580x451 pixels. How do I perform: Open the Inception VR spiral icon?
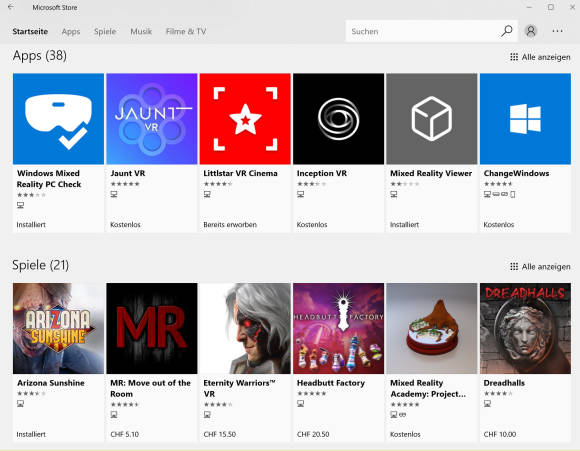click(x=338, y=119)
